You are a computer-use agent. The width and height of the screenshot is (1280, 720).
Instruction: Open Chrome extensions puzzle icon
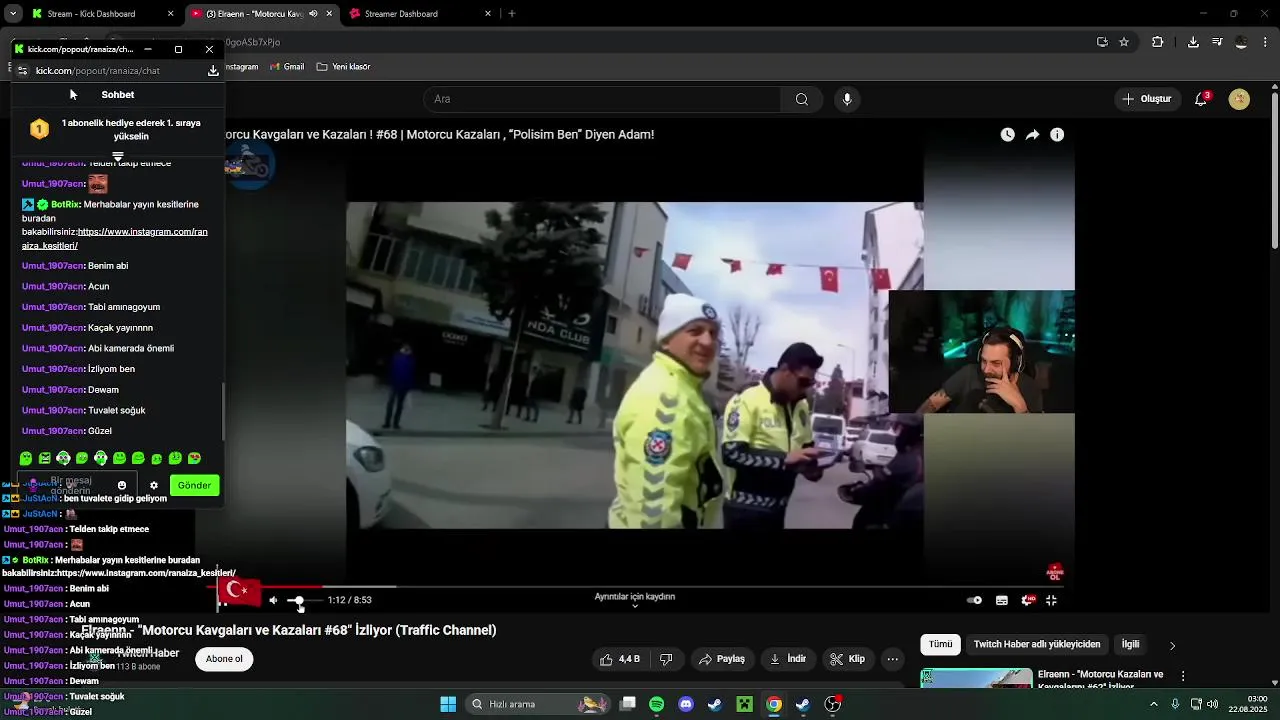click(1158, 42)
